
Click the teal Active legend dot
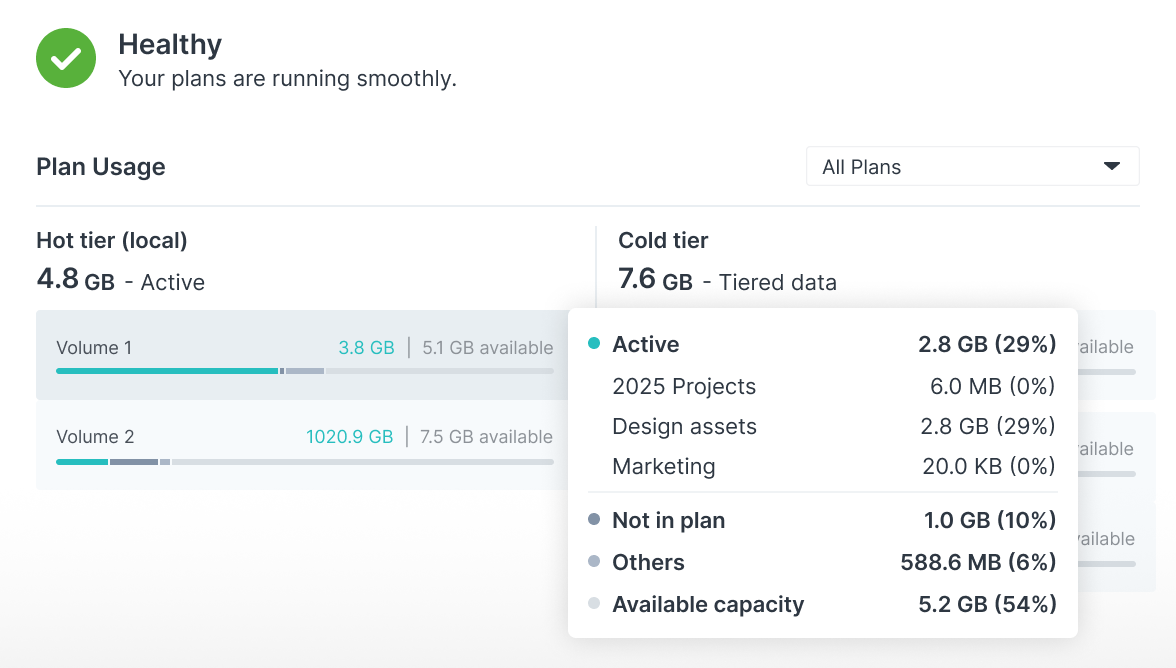coord(594,344)
